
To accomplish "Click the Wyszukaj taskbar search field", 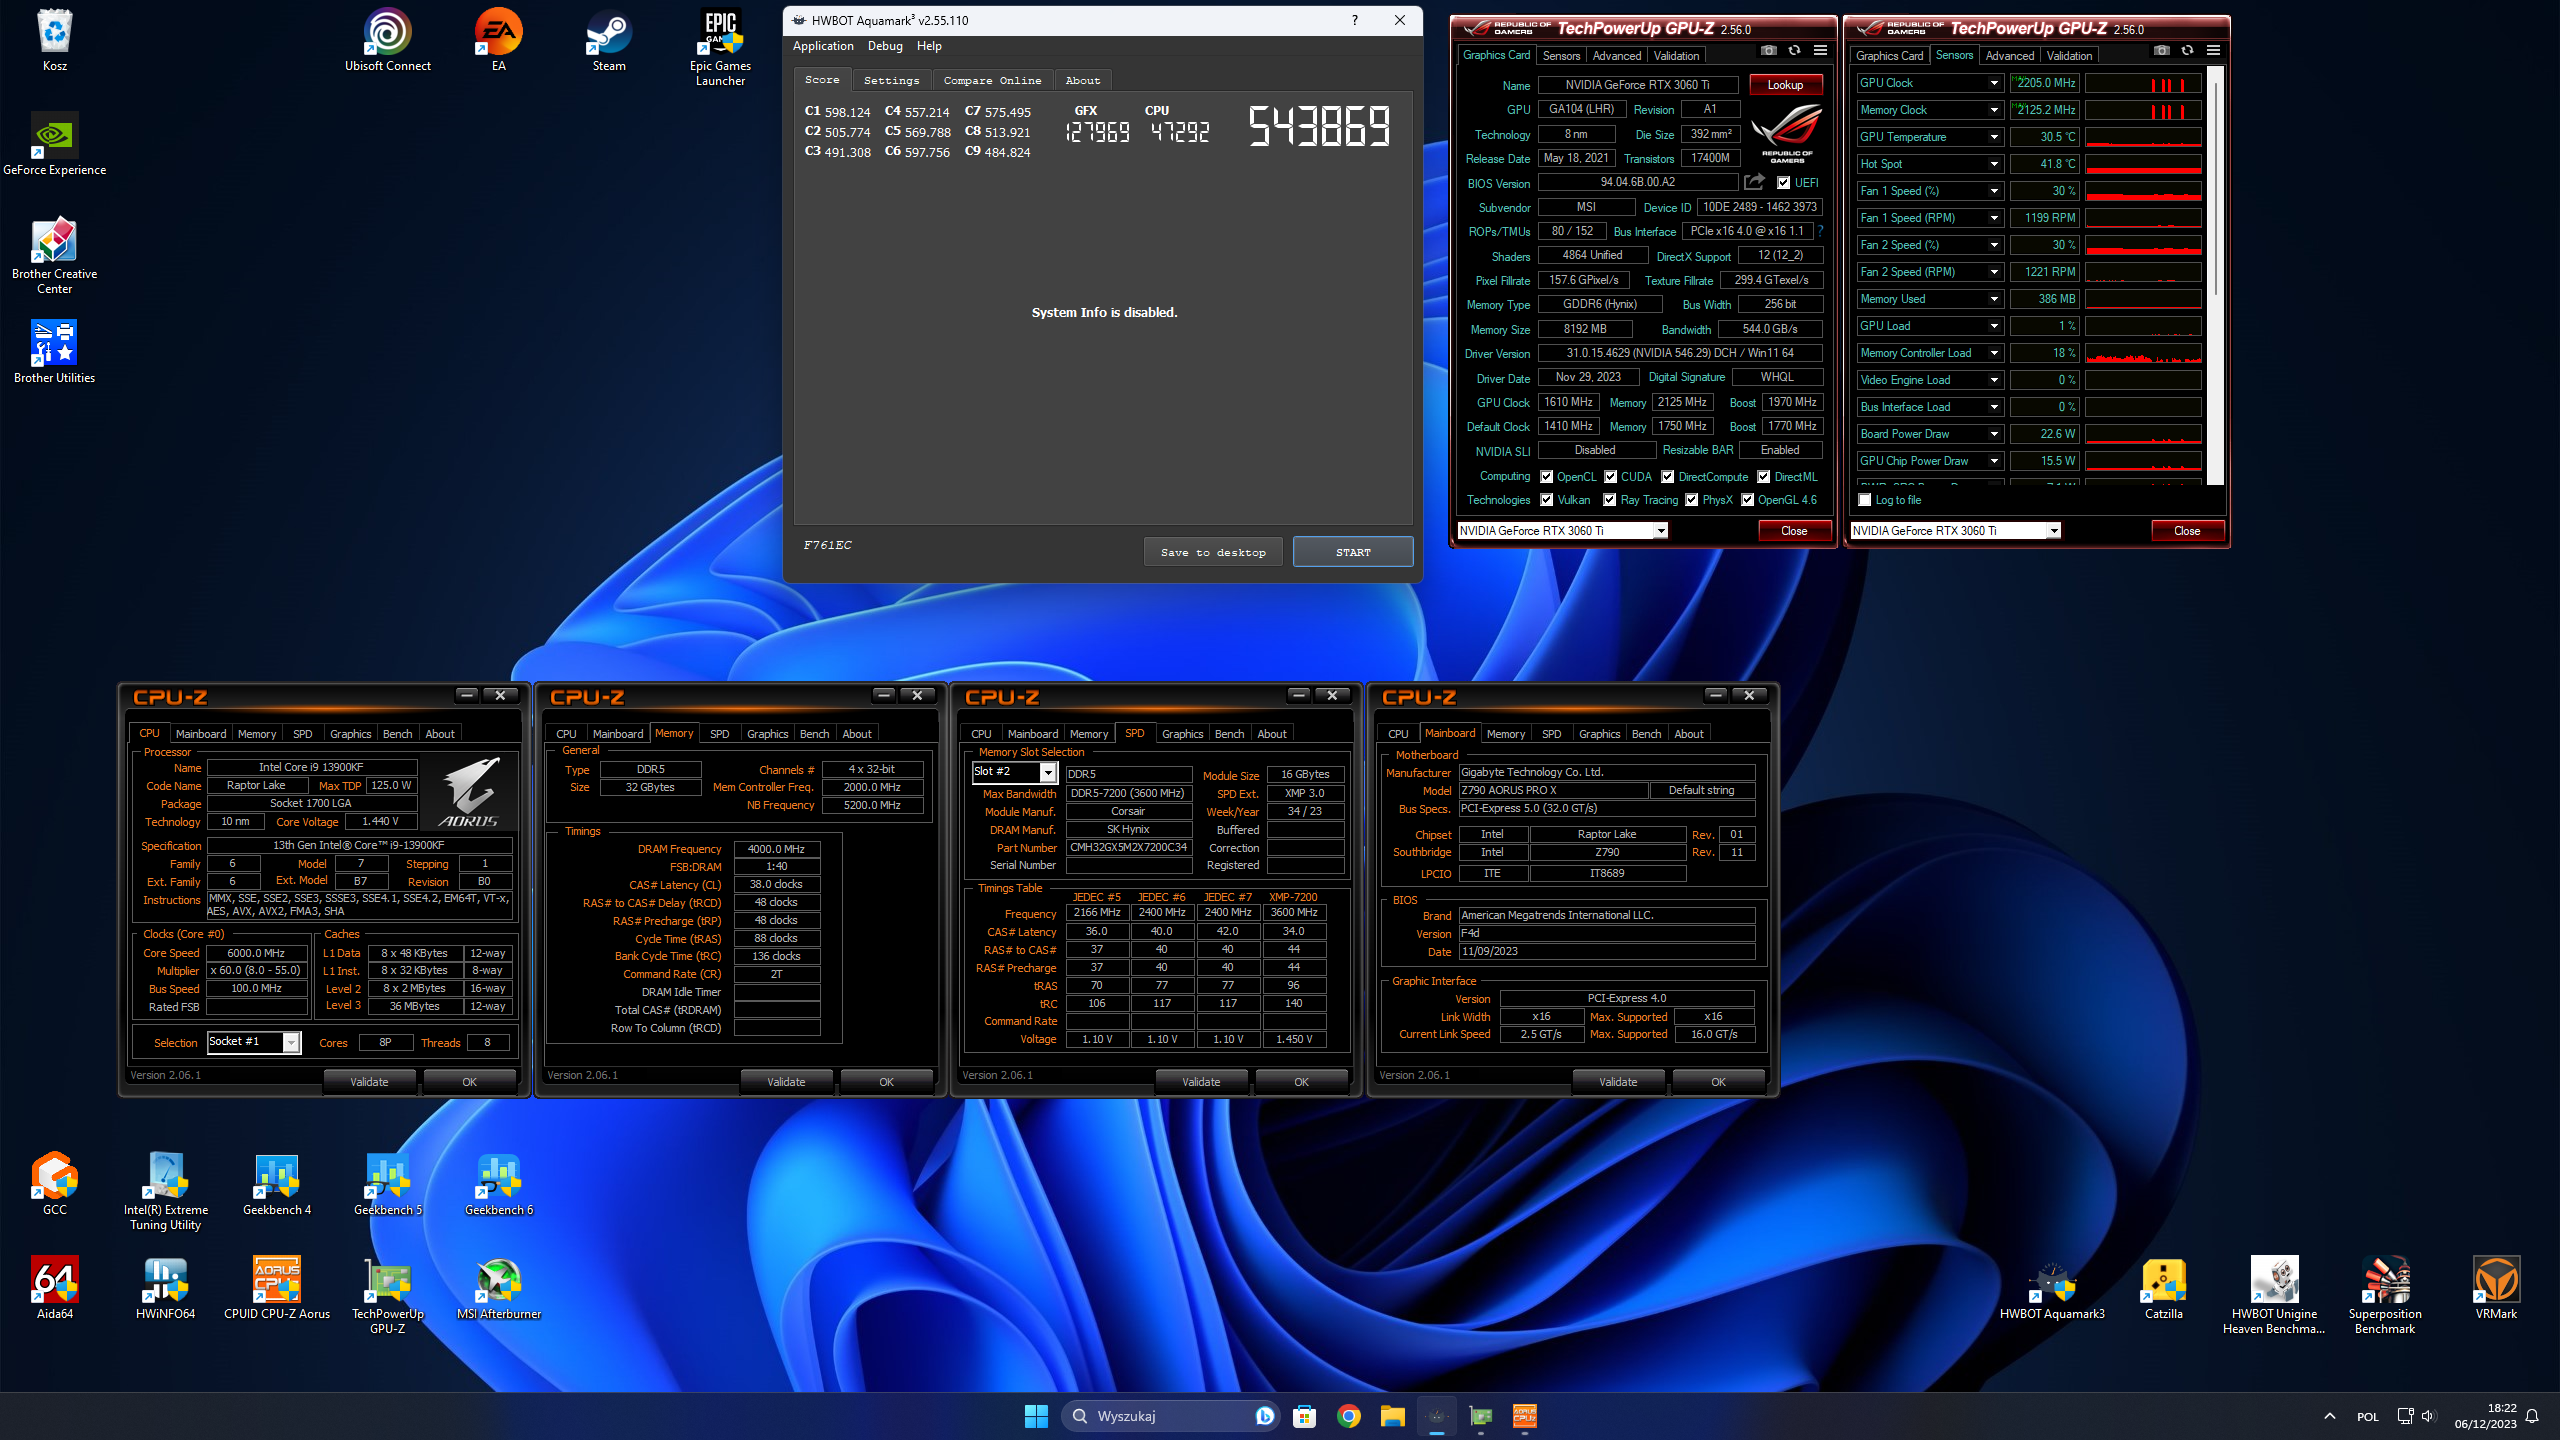I will 1170,1416.
